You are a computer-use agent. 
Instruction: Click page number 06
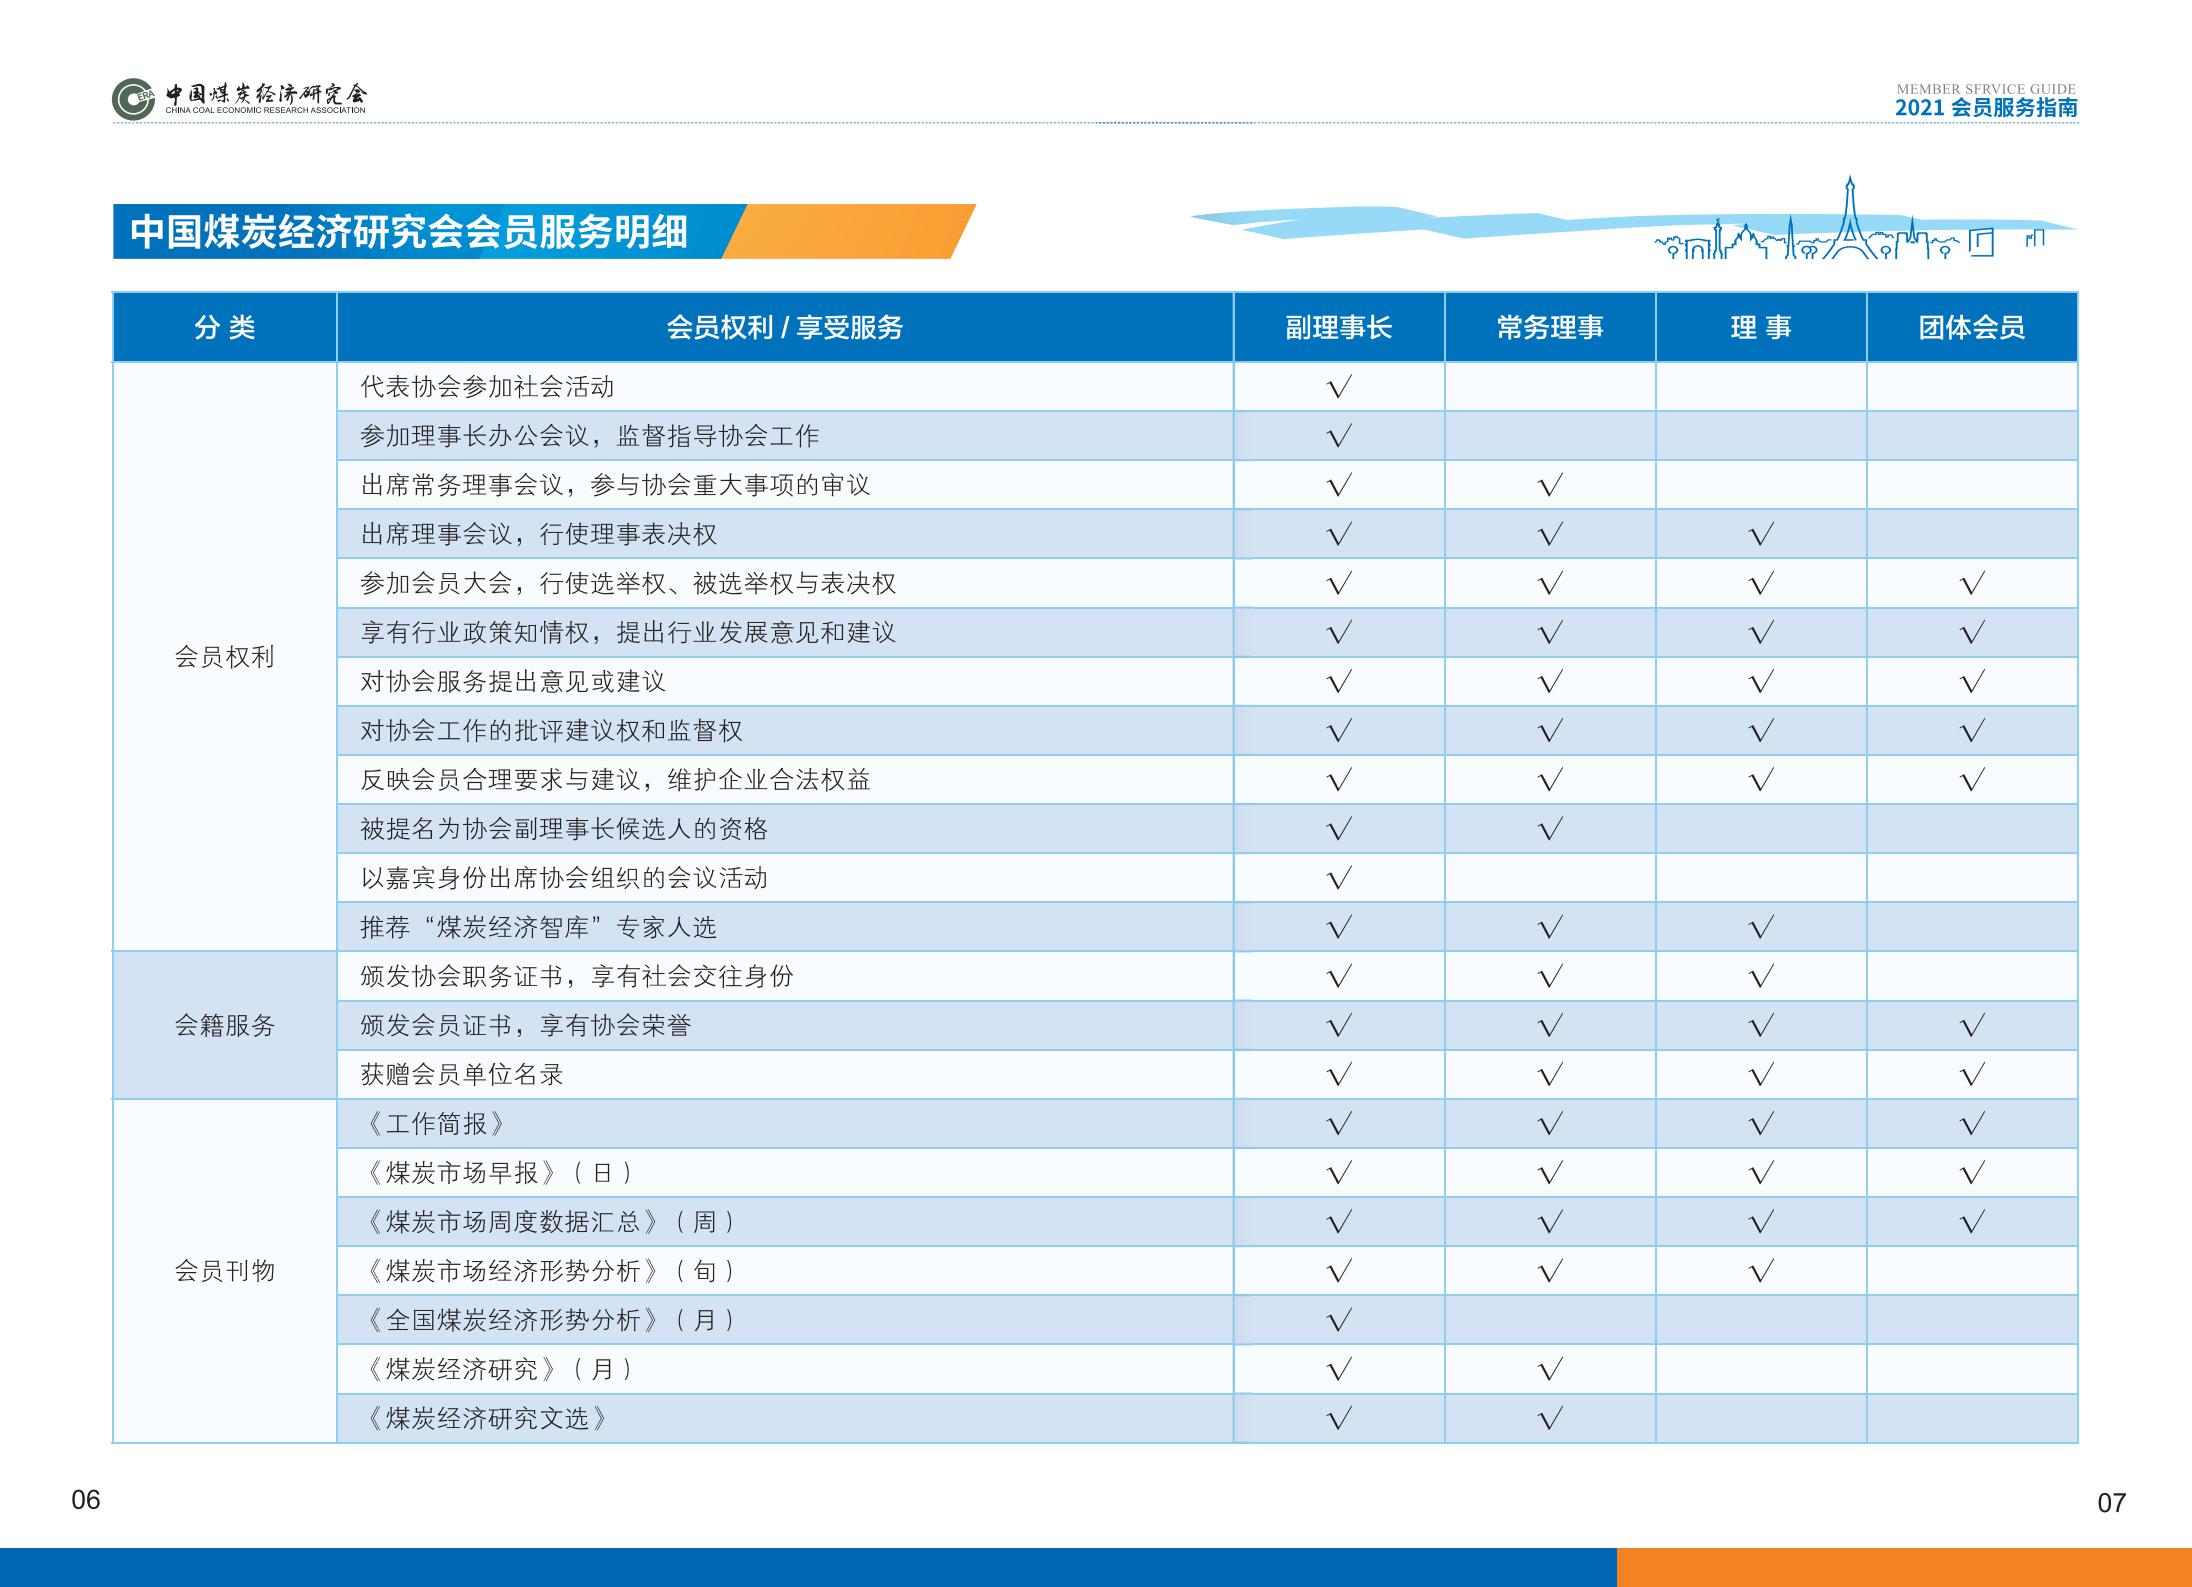click(x=86, y=1499)
